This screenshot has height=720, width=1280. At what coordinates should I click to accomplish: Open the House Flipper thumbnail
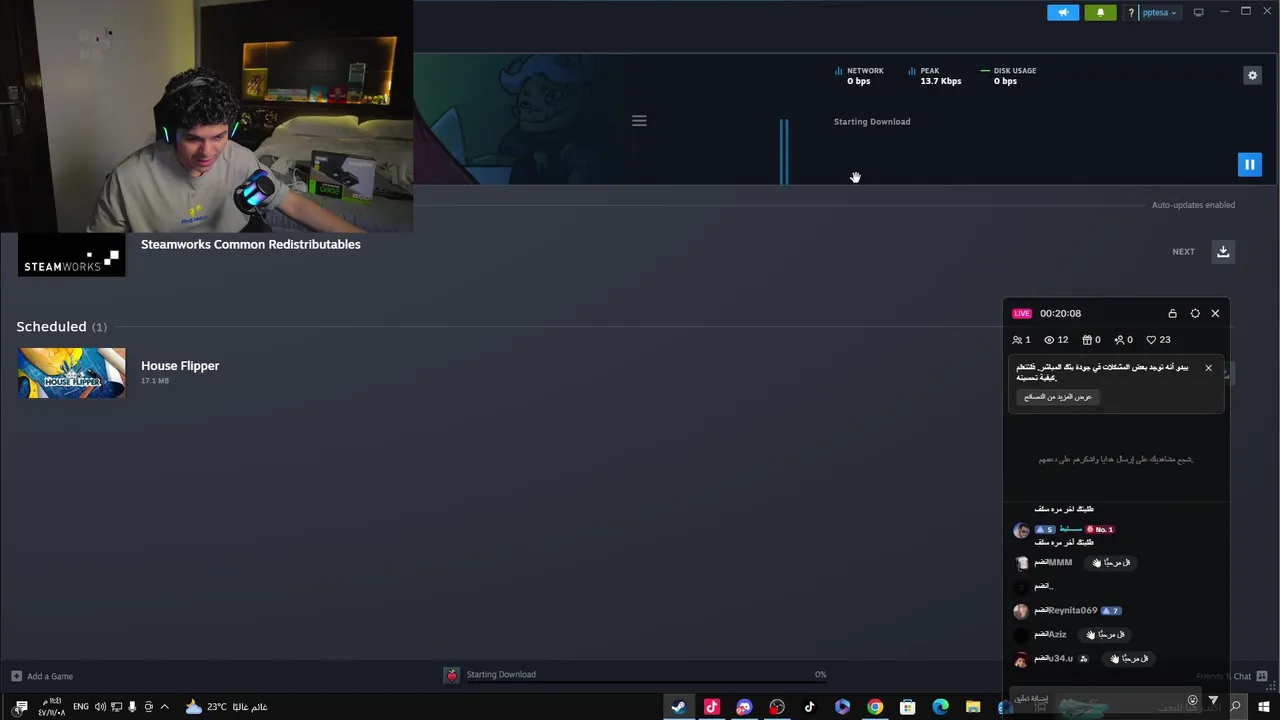(71, 373)
